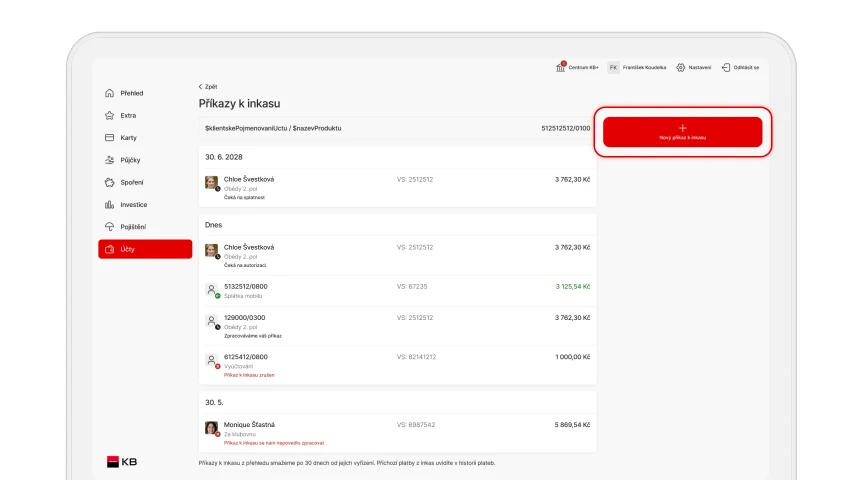Click Příkaz k inkasu zrušen status

(249, 375)
